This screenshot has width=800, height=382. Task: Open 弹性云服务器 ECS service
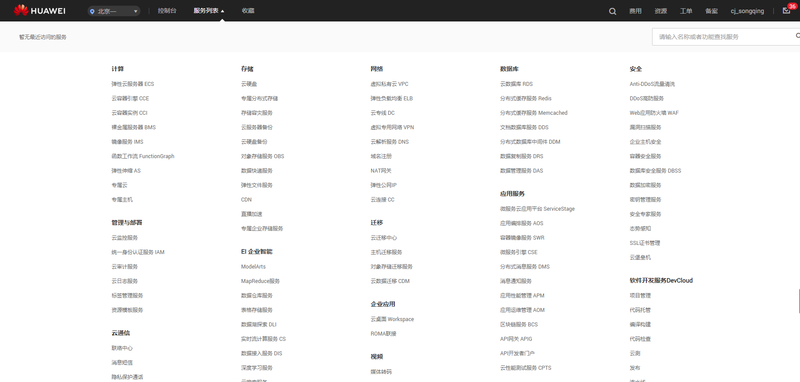133,84
